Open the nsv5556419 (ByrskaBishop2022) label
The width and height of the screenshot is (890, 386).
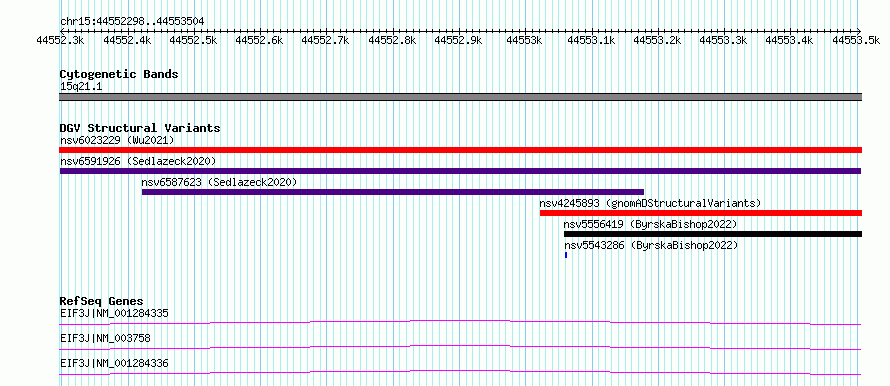[650, 224]
